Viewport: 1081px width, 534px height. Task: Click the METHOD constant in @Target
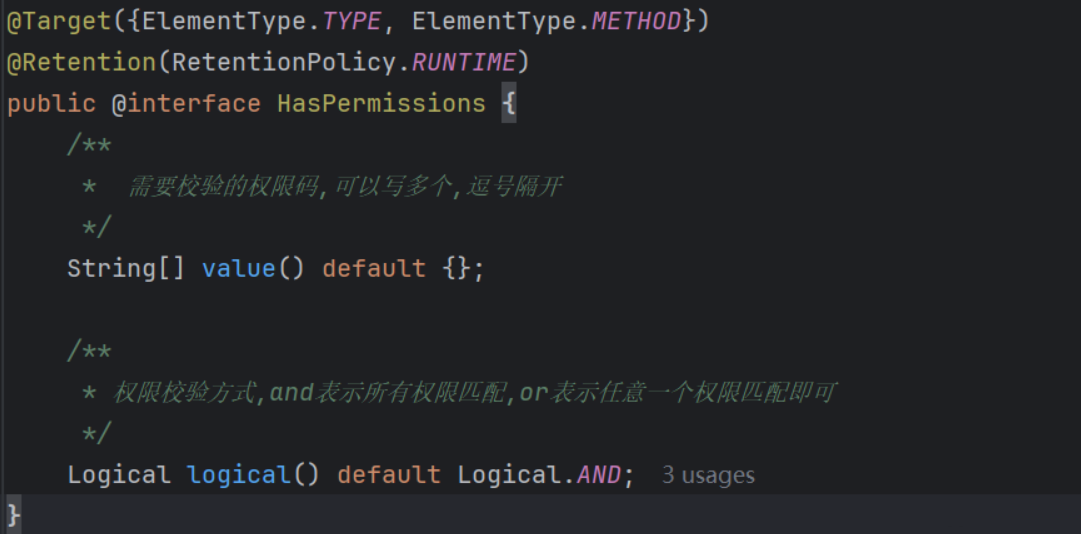coord(636,21)
